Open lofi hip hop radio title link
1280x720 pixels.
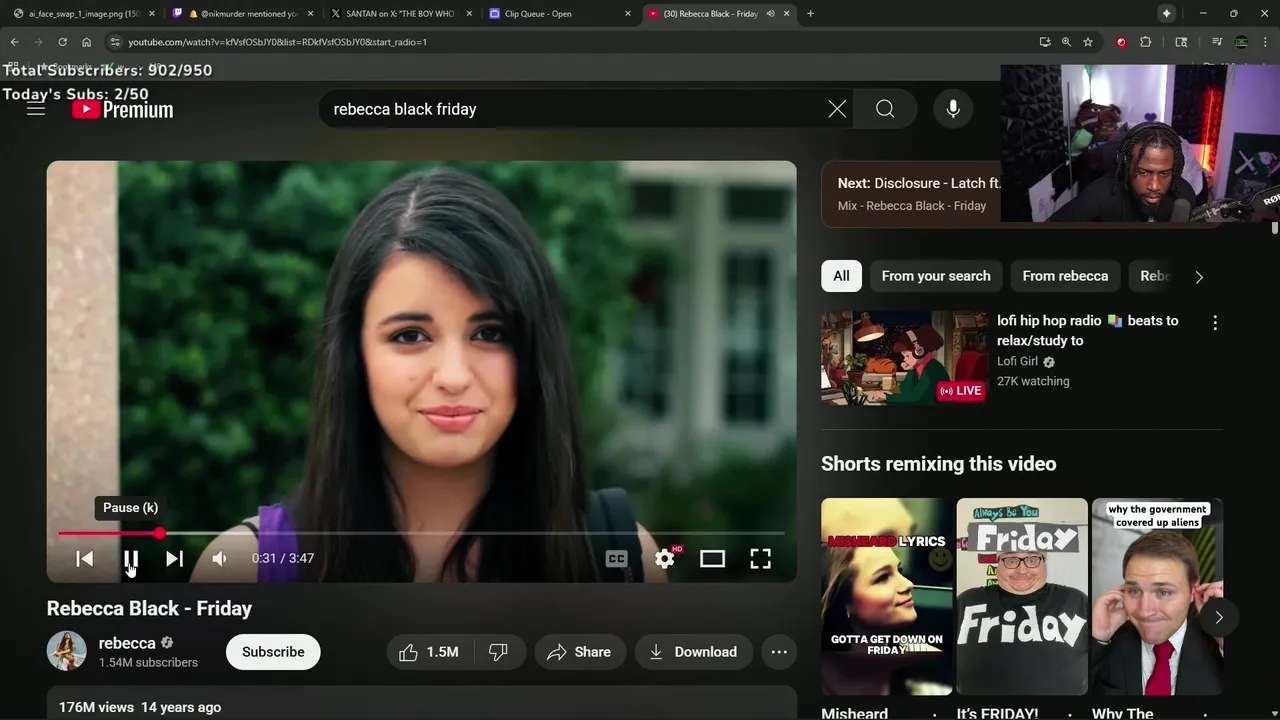(x=1087, y=330)
